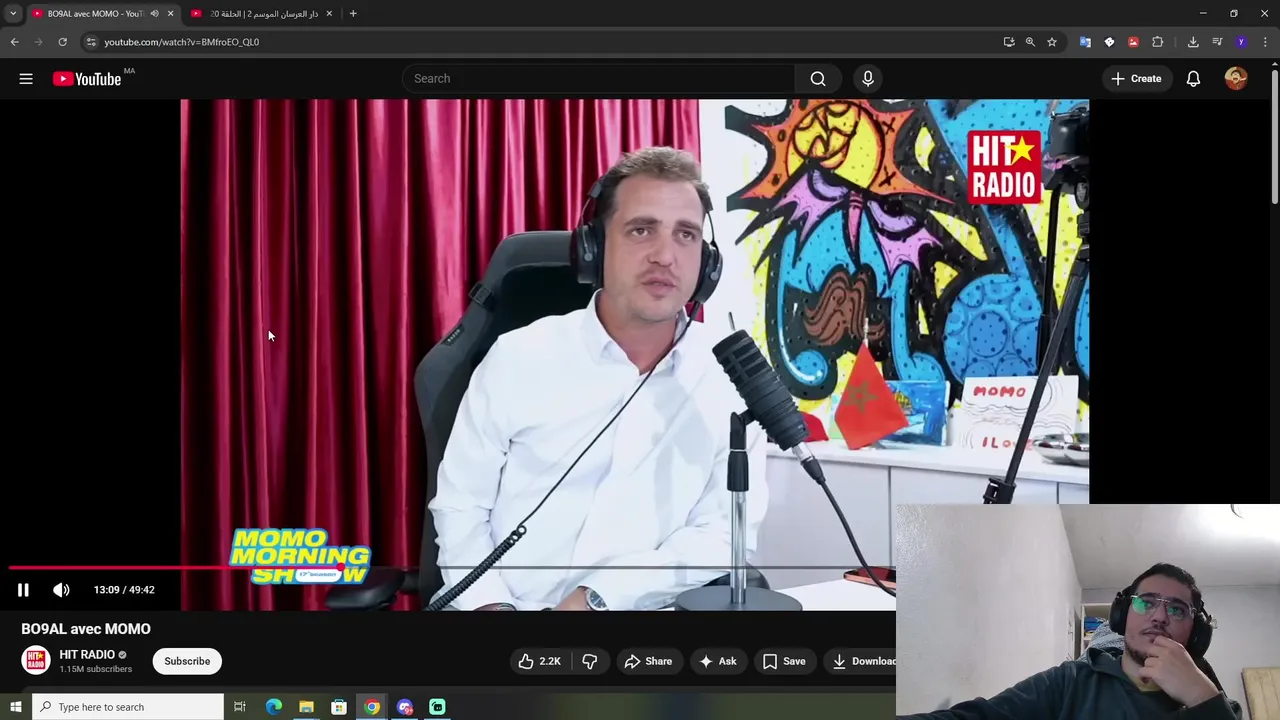This screenshot has height=720, width=1280.
Task: Open the Chrome profile avatar
Action: pos(1241,42)
